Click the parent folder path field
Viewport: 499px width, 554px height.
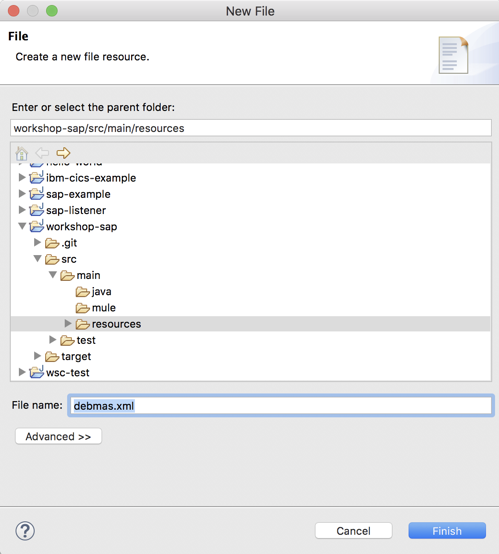[x=251, y=128]
